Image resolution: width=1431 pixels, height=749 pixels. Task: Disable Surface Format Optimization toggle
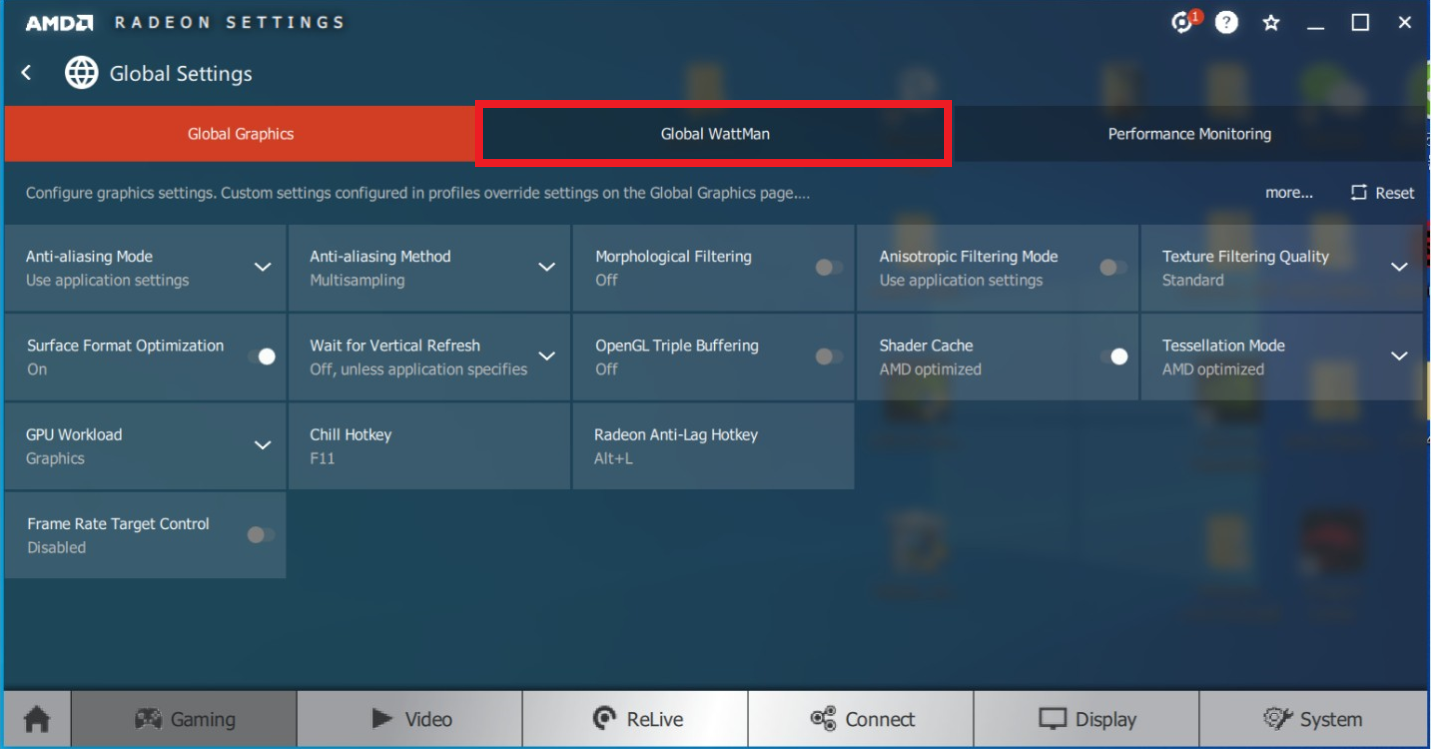262,356
